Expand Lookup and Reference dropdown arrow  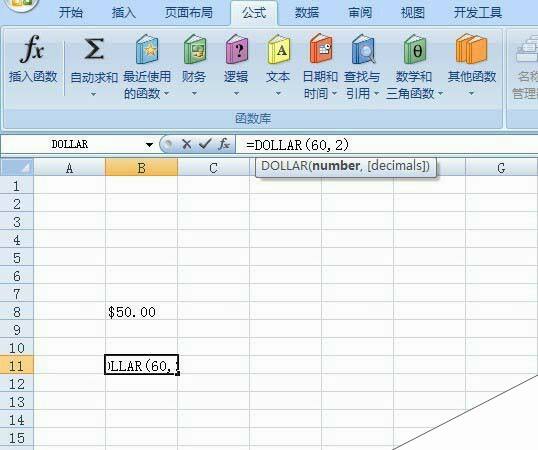[x=376, y=93]
